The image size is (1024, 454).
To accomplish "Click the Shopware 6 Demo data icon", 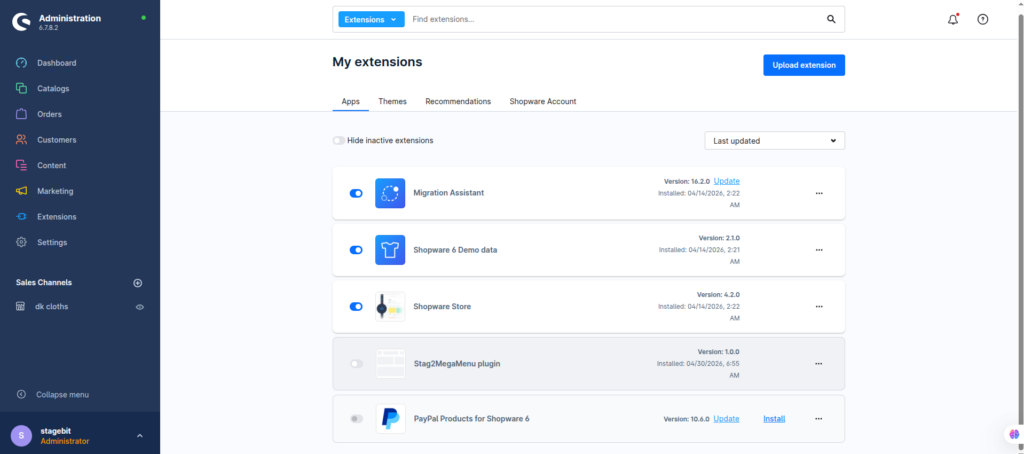I will click(x=390, y=250).
